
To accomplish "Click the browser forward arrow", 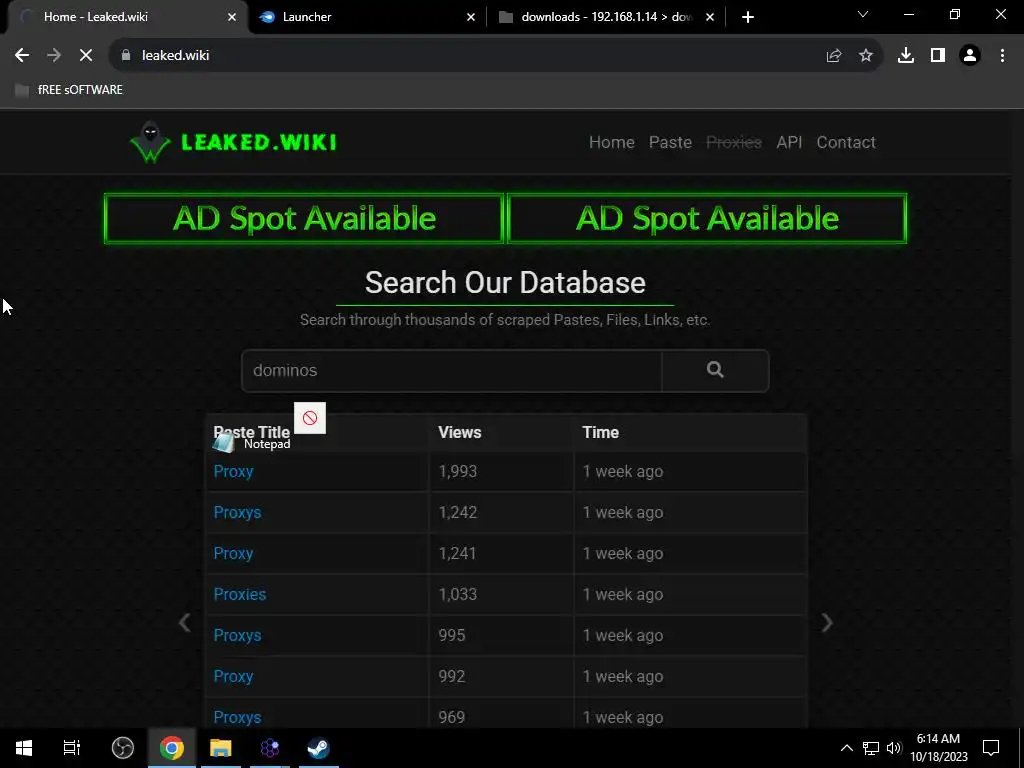I will click(54, 56).
